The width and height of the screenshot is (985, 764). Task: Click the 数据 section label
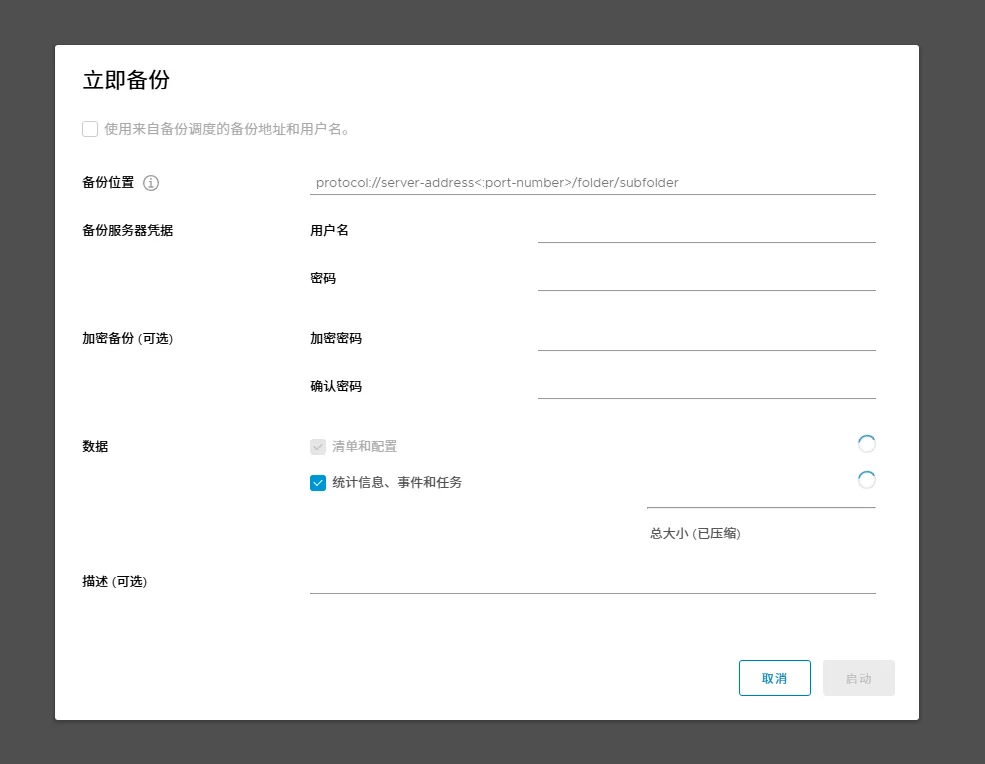[95, 447]
